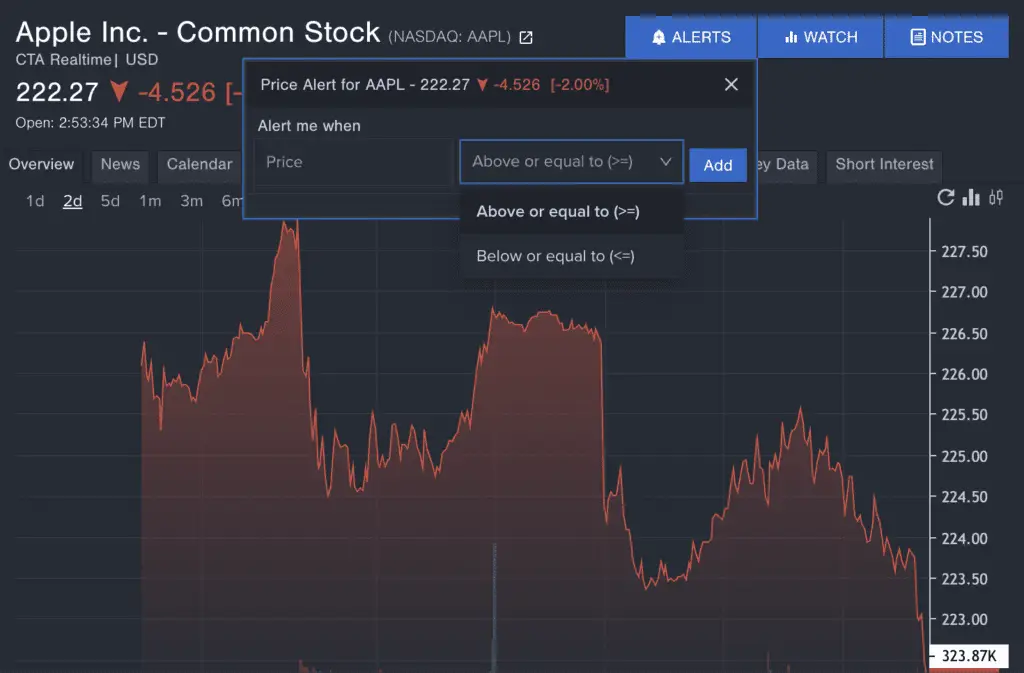Select the 3m chart range
This screenshot has height=673, width=1024.
point(191,201)
